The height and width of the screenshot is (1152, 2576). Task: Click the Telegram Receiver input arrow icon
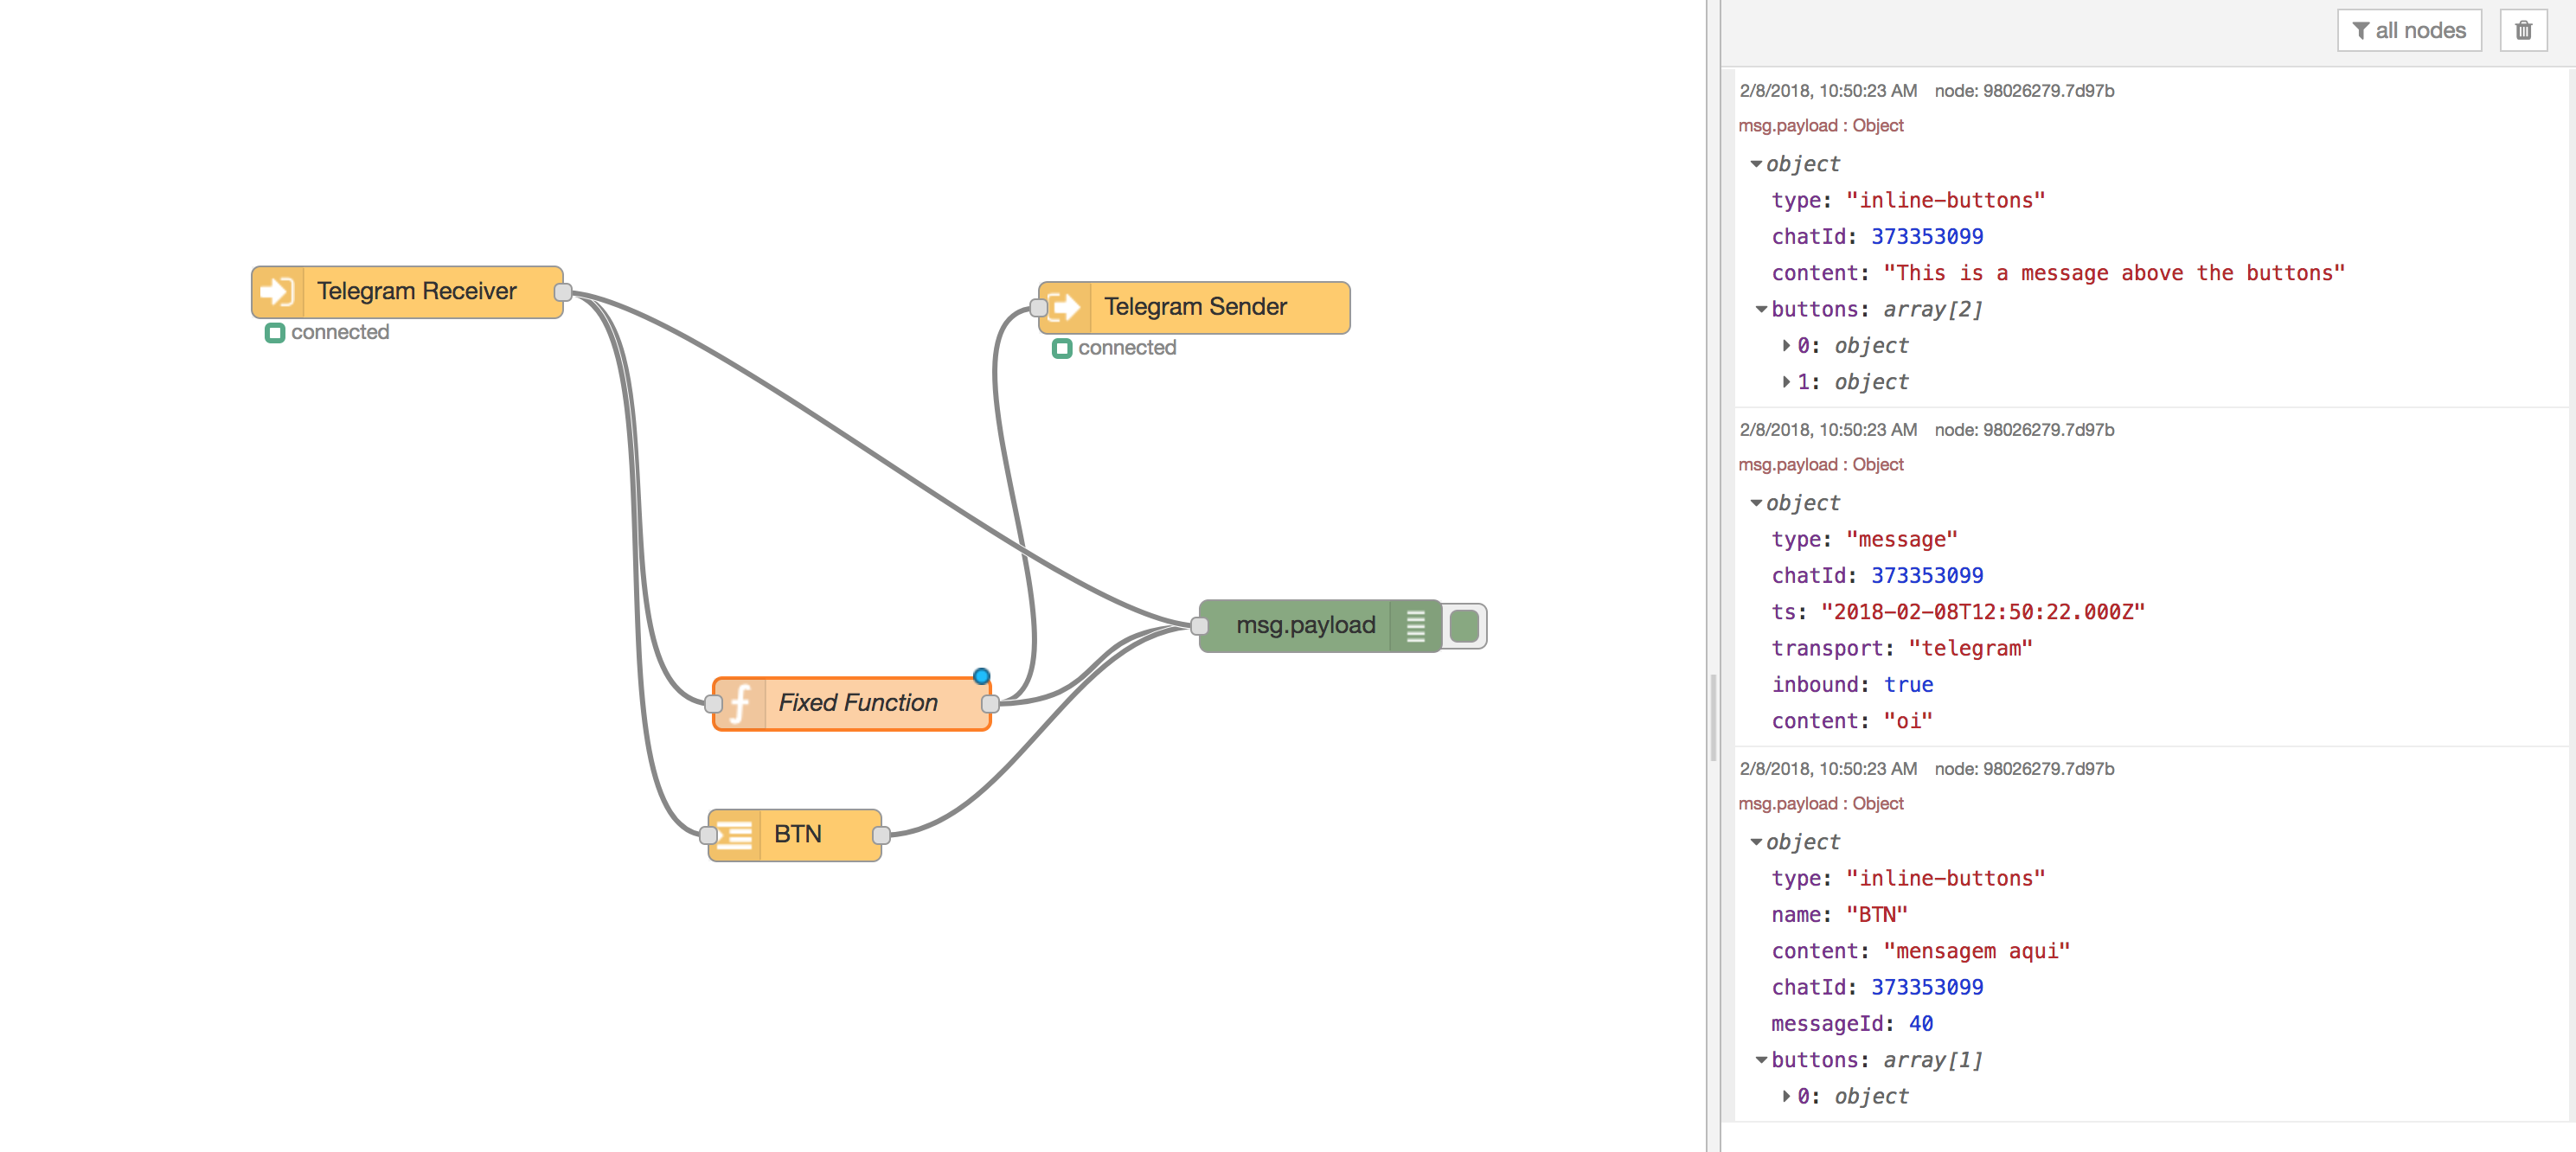tap(277, 291)
